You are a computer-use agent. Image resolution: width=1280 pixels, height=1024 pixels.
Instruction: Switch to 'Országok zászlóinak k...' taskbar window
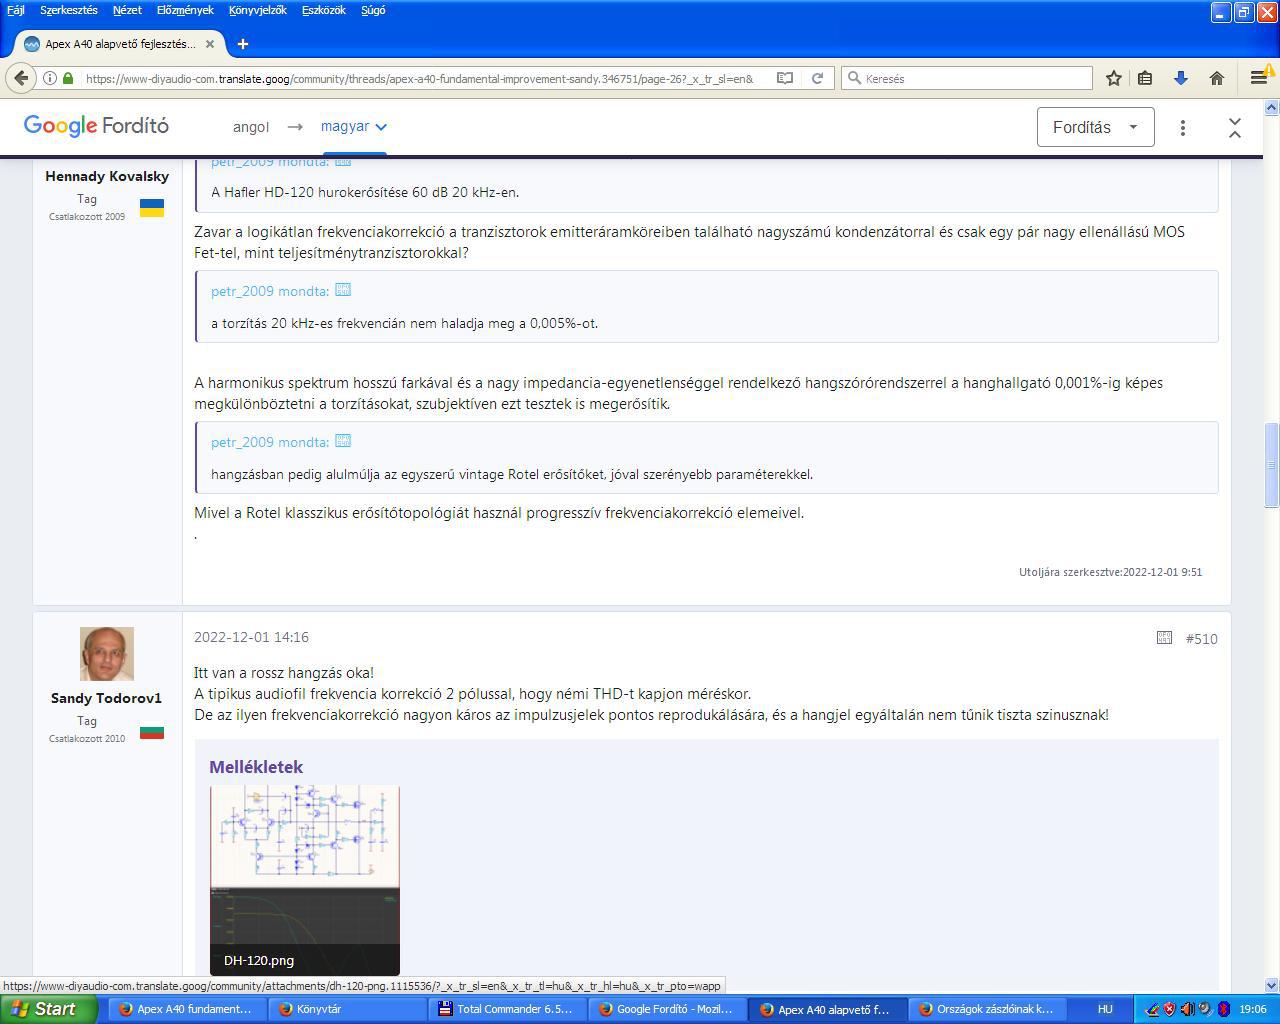pyautogui.click(x=986, y=1009)
